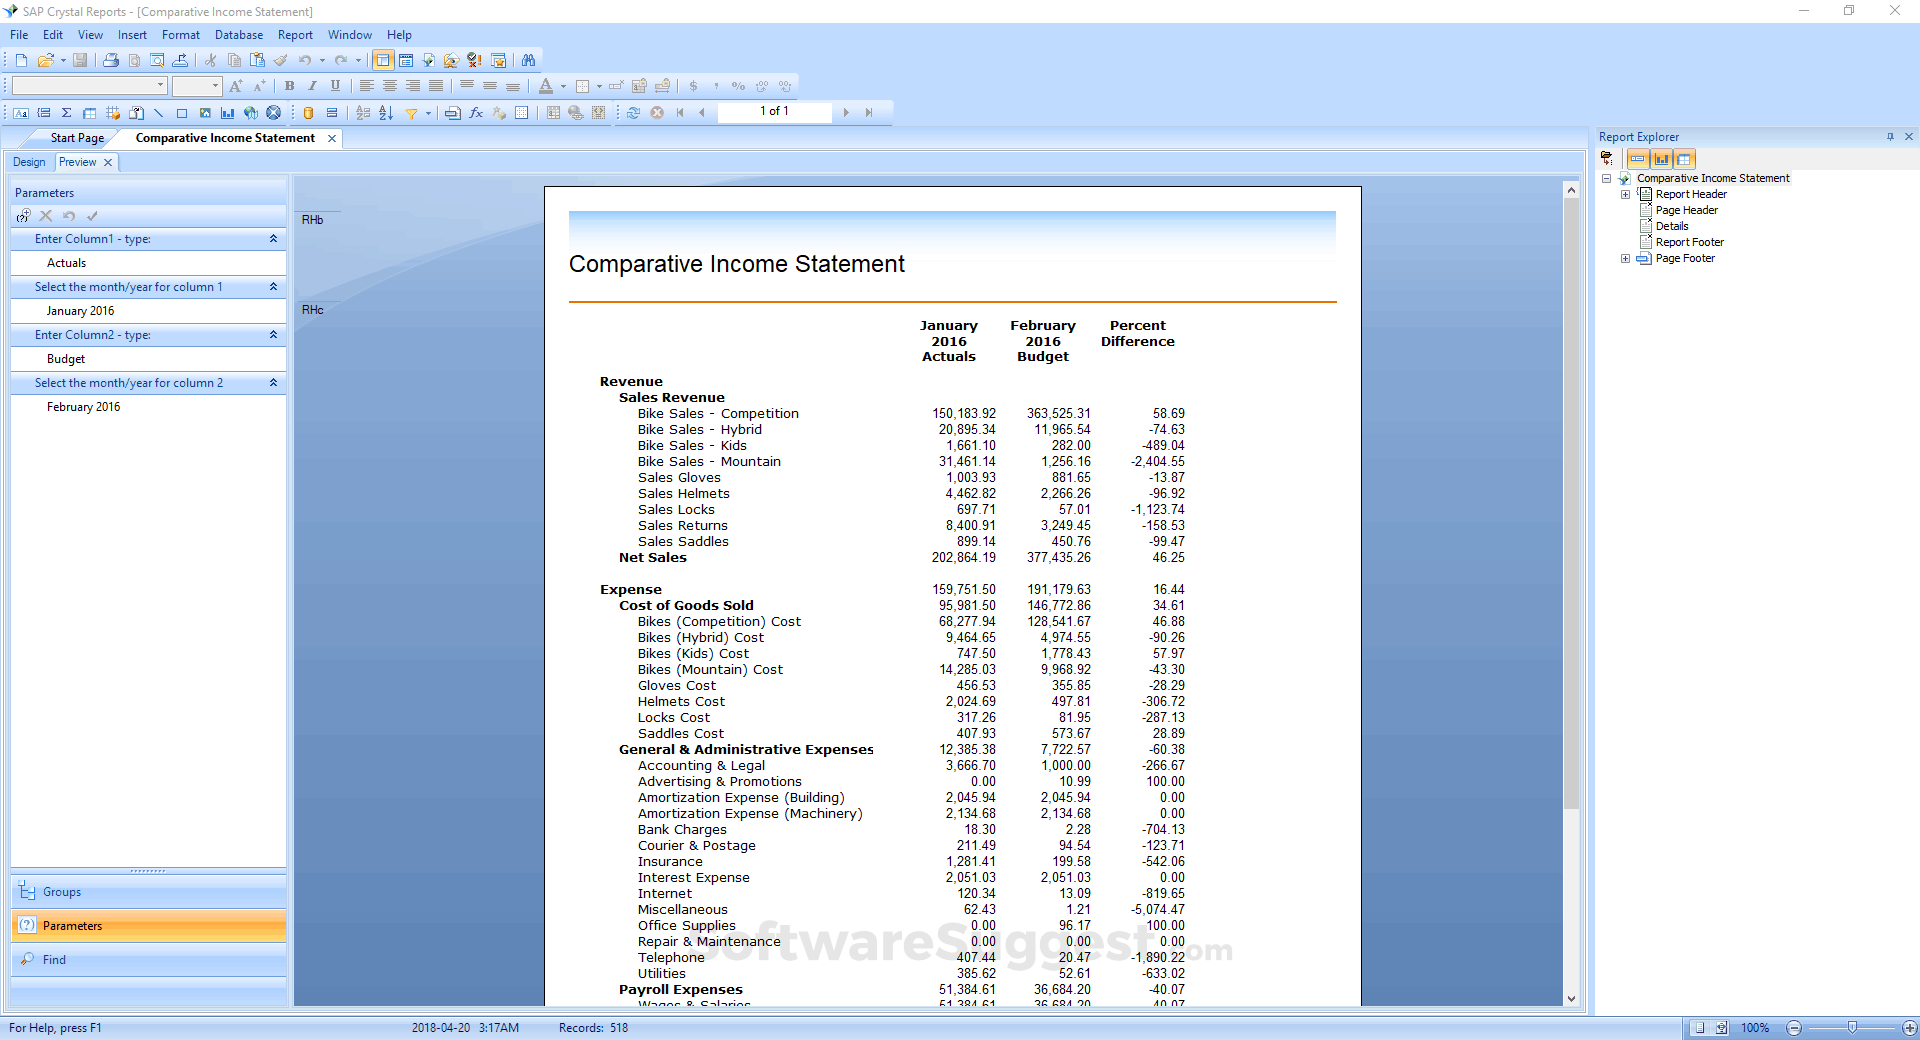This screenshot has height=1040, width=1920.
Task: Open the Formula Workshop with the fx icon
Action: click(x=477, y=112)
